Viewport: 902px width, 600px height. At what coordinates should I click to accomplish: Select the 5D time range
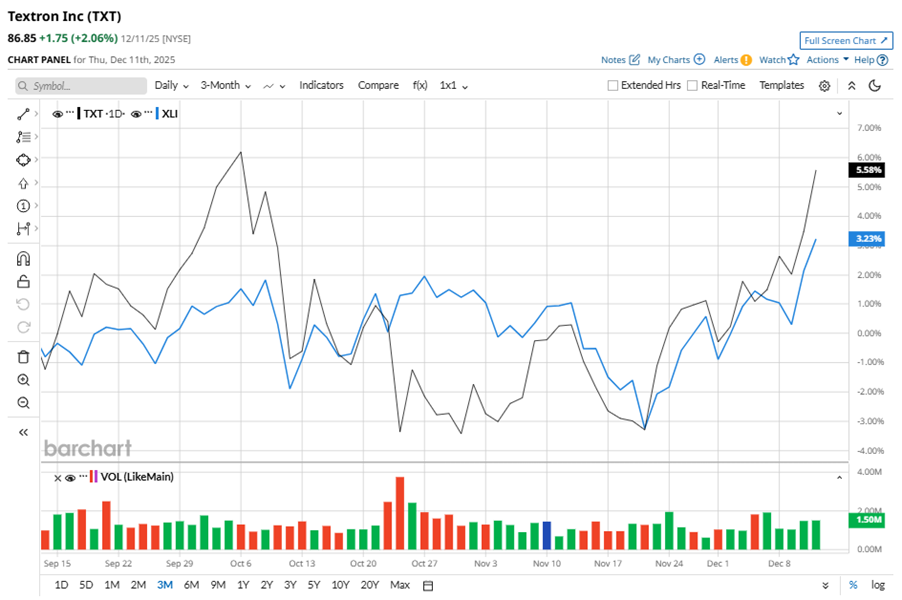pyautogui.click(x=86, y=585)
